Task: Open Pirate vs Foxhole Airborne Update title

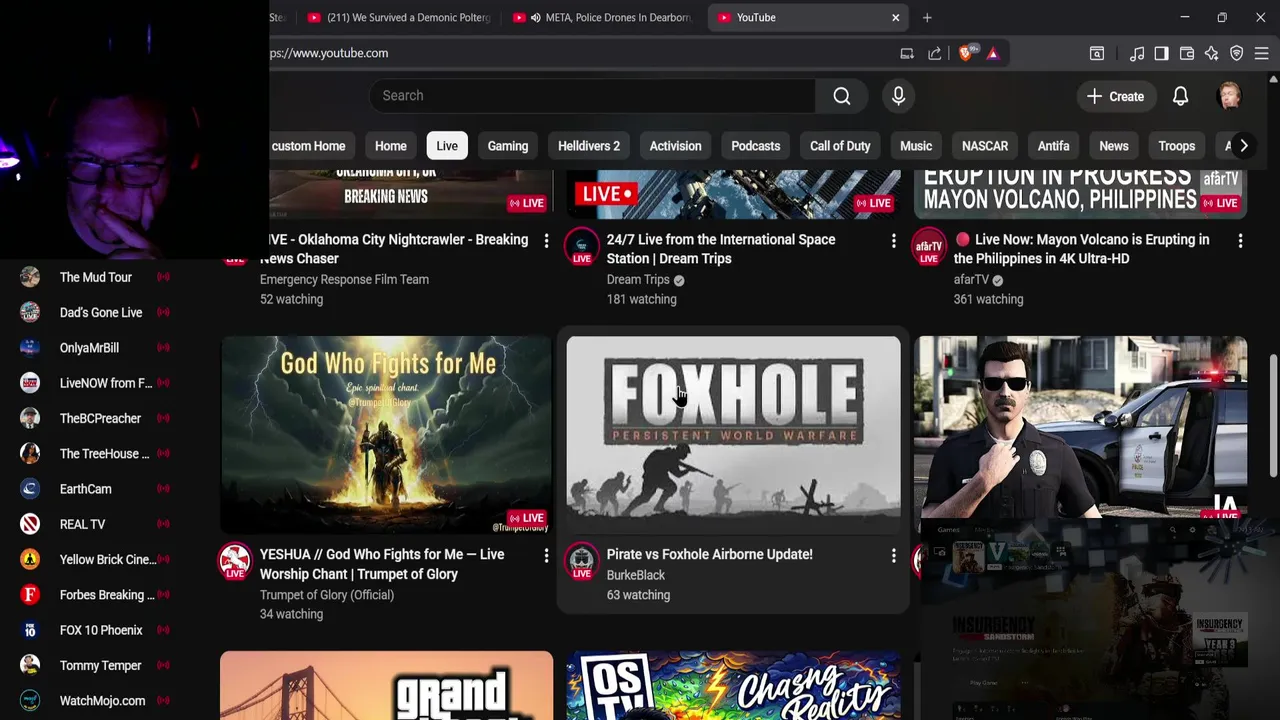Action: click(709, 554)
